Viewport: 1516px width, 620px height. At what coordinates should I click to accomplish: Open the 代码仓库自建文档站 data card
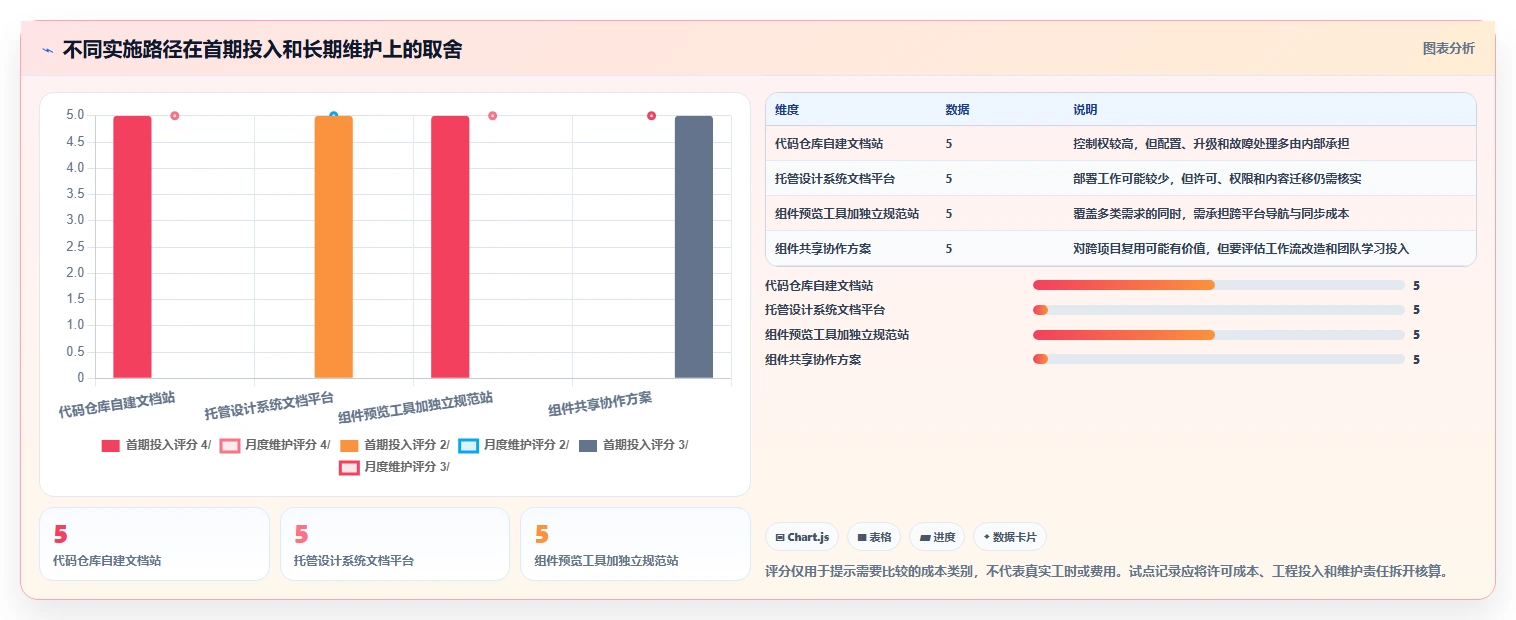(155, 544)
